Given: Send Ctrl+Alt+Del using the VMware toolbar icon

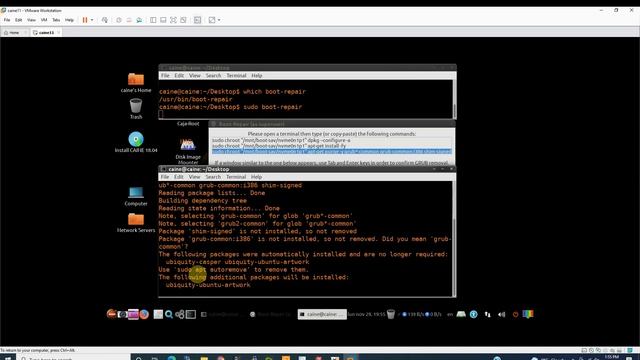Looking at the screenshot, I should coord(105,20).
